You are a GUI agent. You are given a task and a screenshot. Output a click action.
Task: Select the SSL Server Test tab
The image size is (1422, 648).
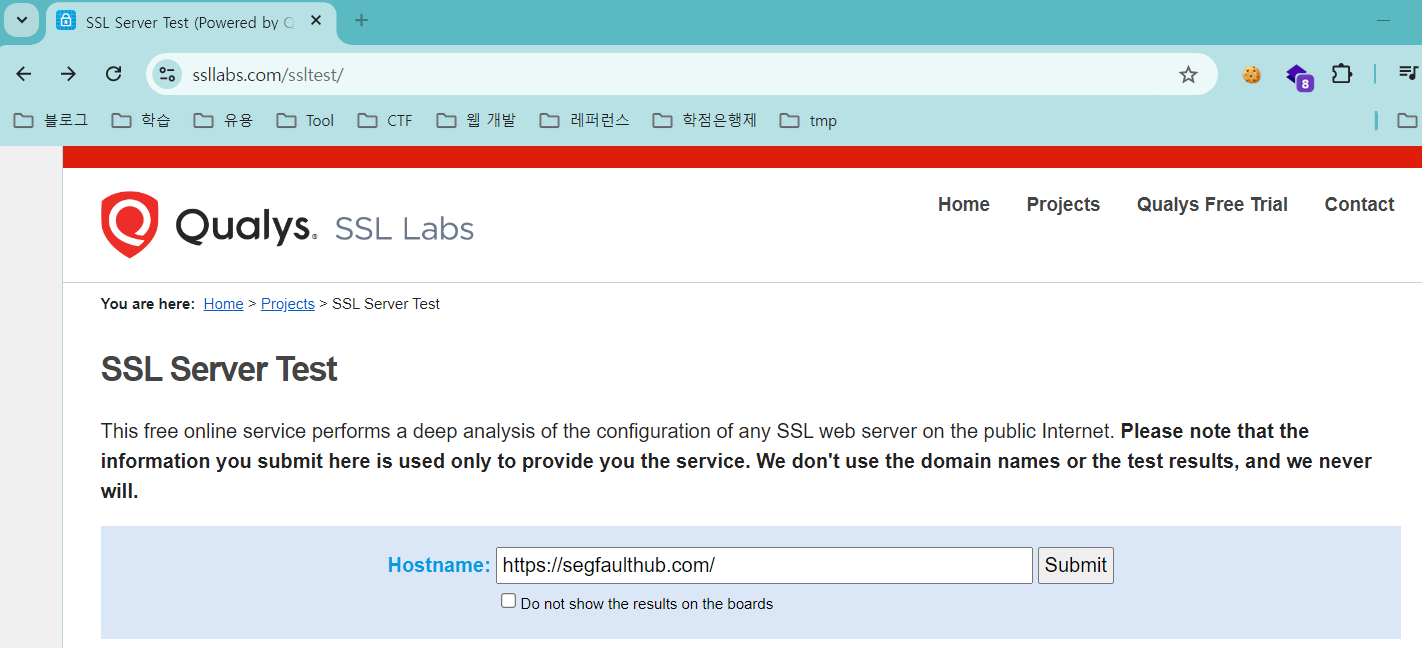coord(190,22)
